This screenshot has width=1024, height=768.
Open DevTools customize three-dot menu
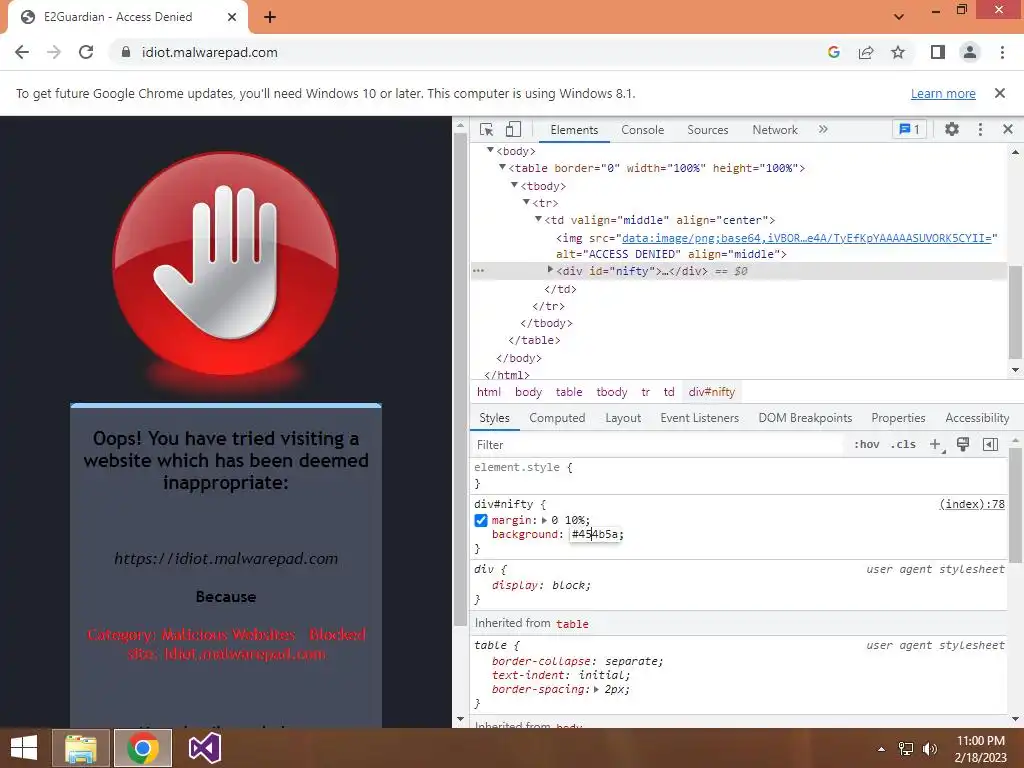pyautogui.click(x=980, y=129)
